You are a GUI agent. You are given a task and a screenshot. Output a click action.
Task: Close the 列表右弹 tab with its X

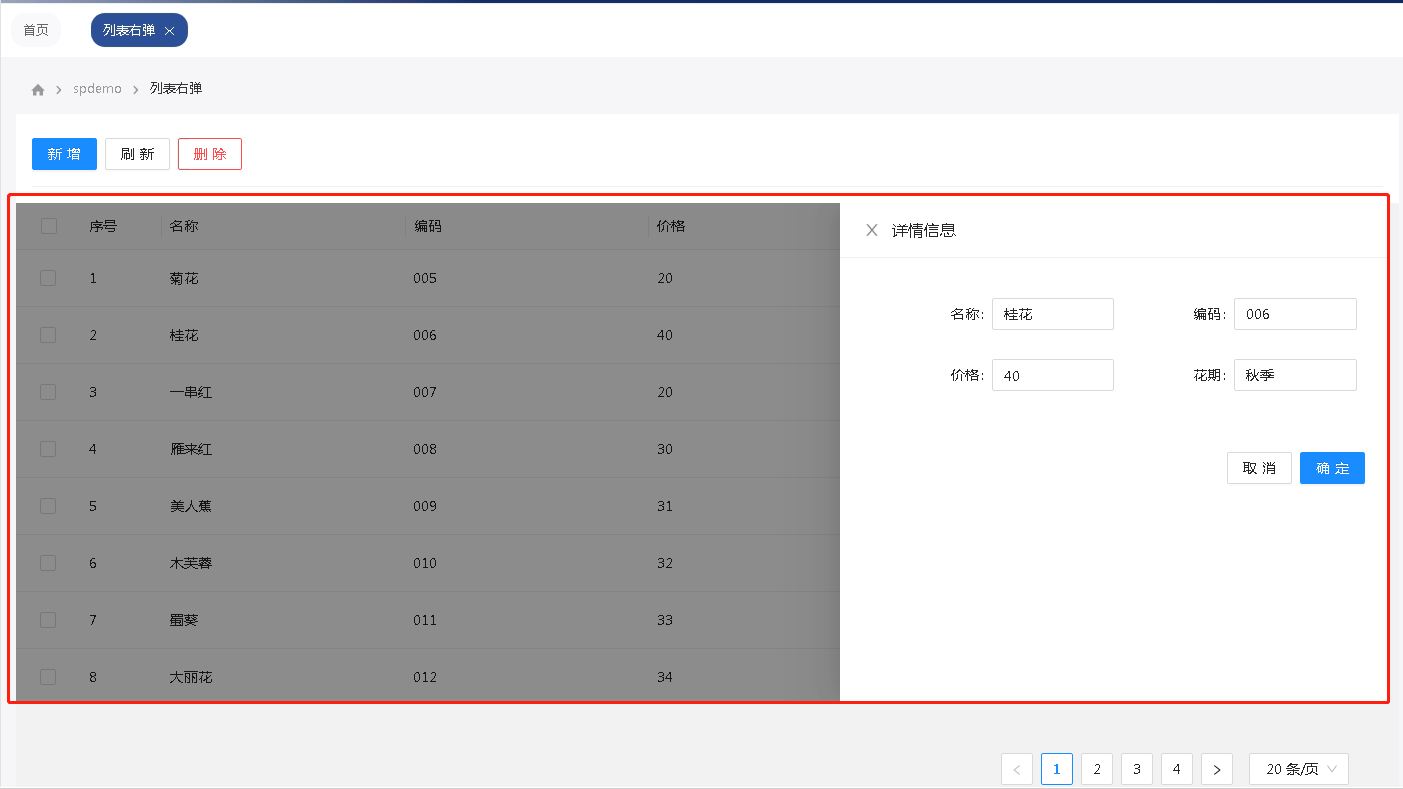pos(169,31)
